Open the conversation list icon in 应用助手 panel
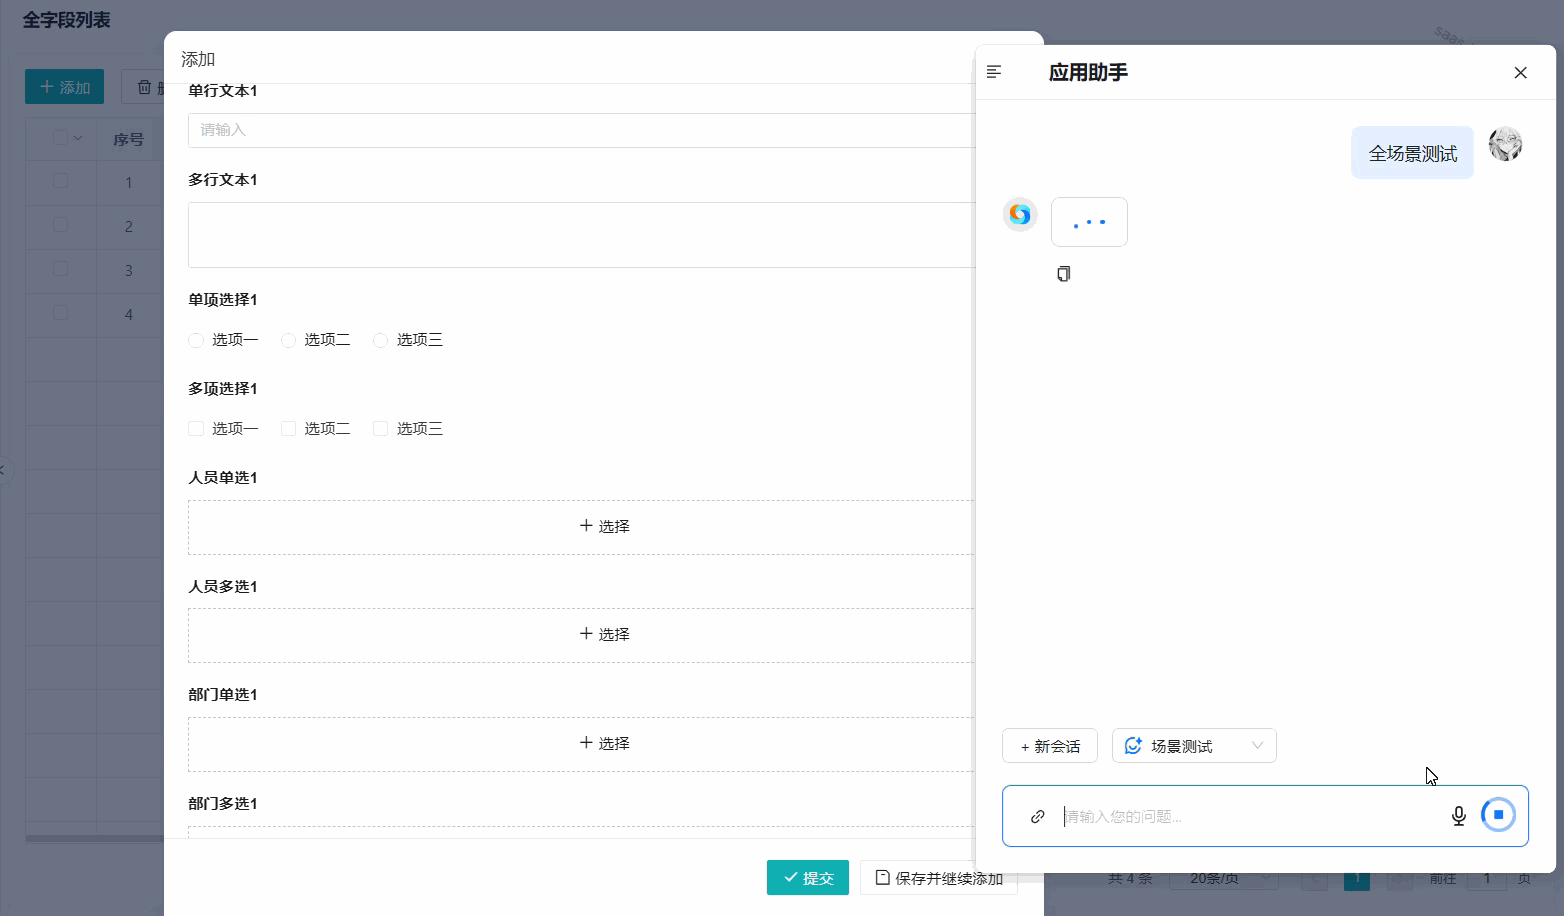1564x916 pixels. pos(993,71)
